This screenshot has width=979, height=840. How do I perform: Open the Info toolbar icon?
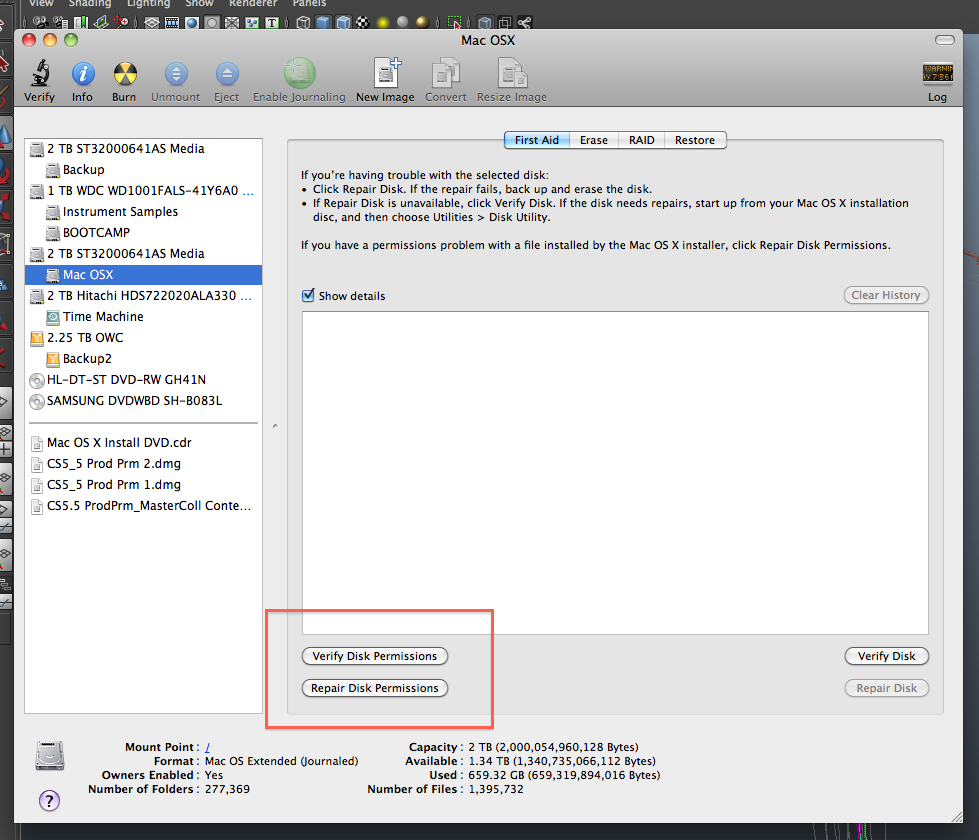pos(82,74)
